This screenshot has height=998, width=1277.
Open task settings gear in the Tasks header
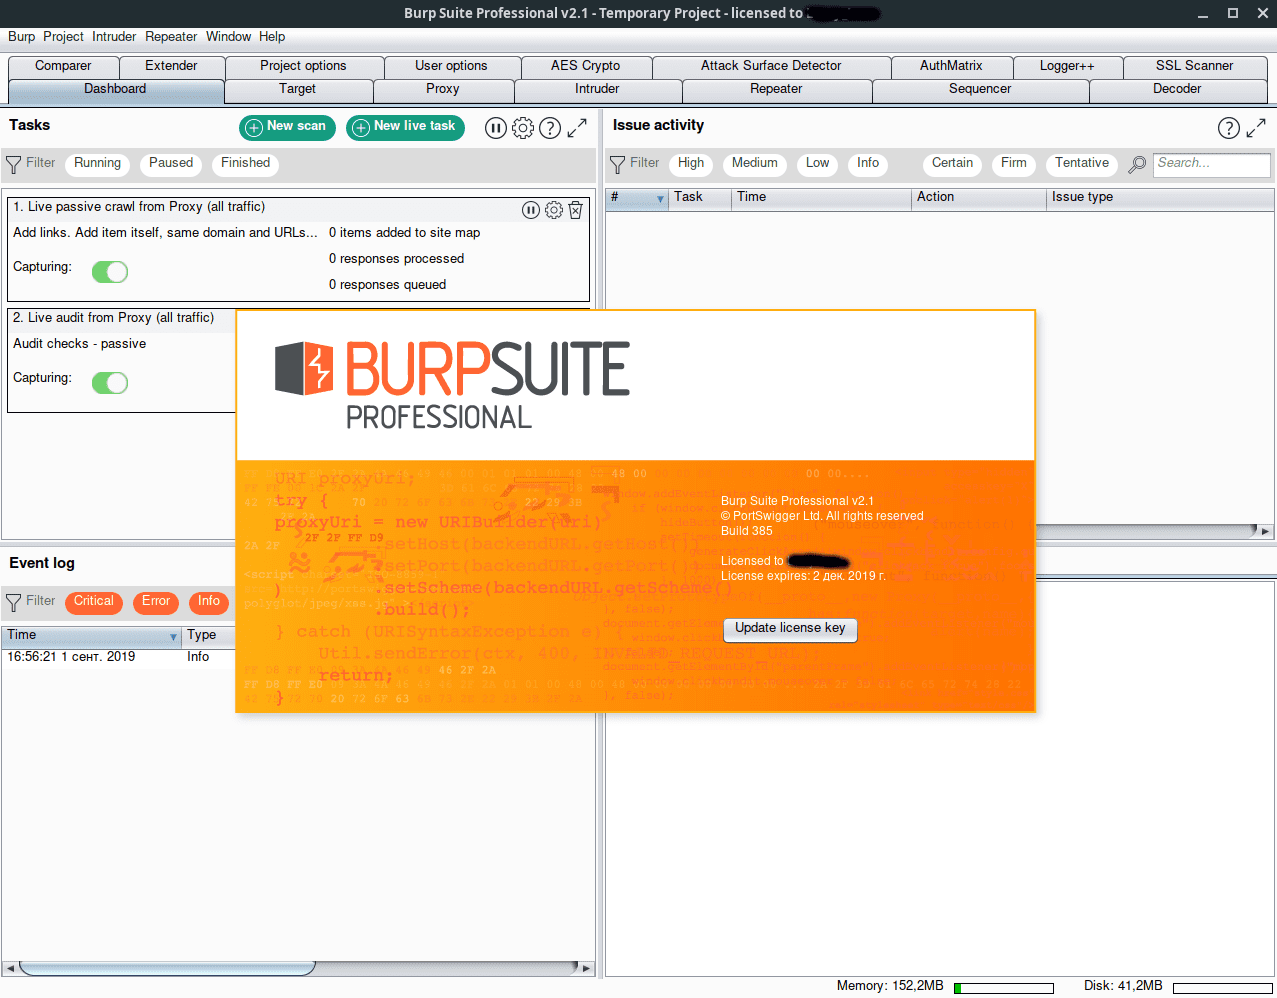522,128
